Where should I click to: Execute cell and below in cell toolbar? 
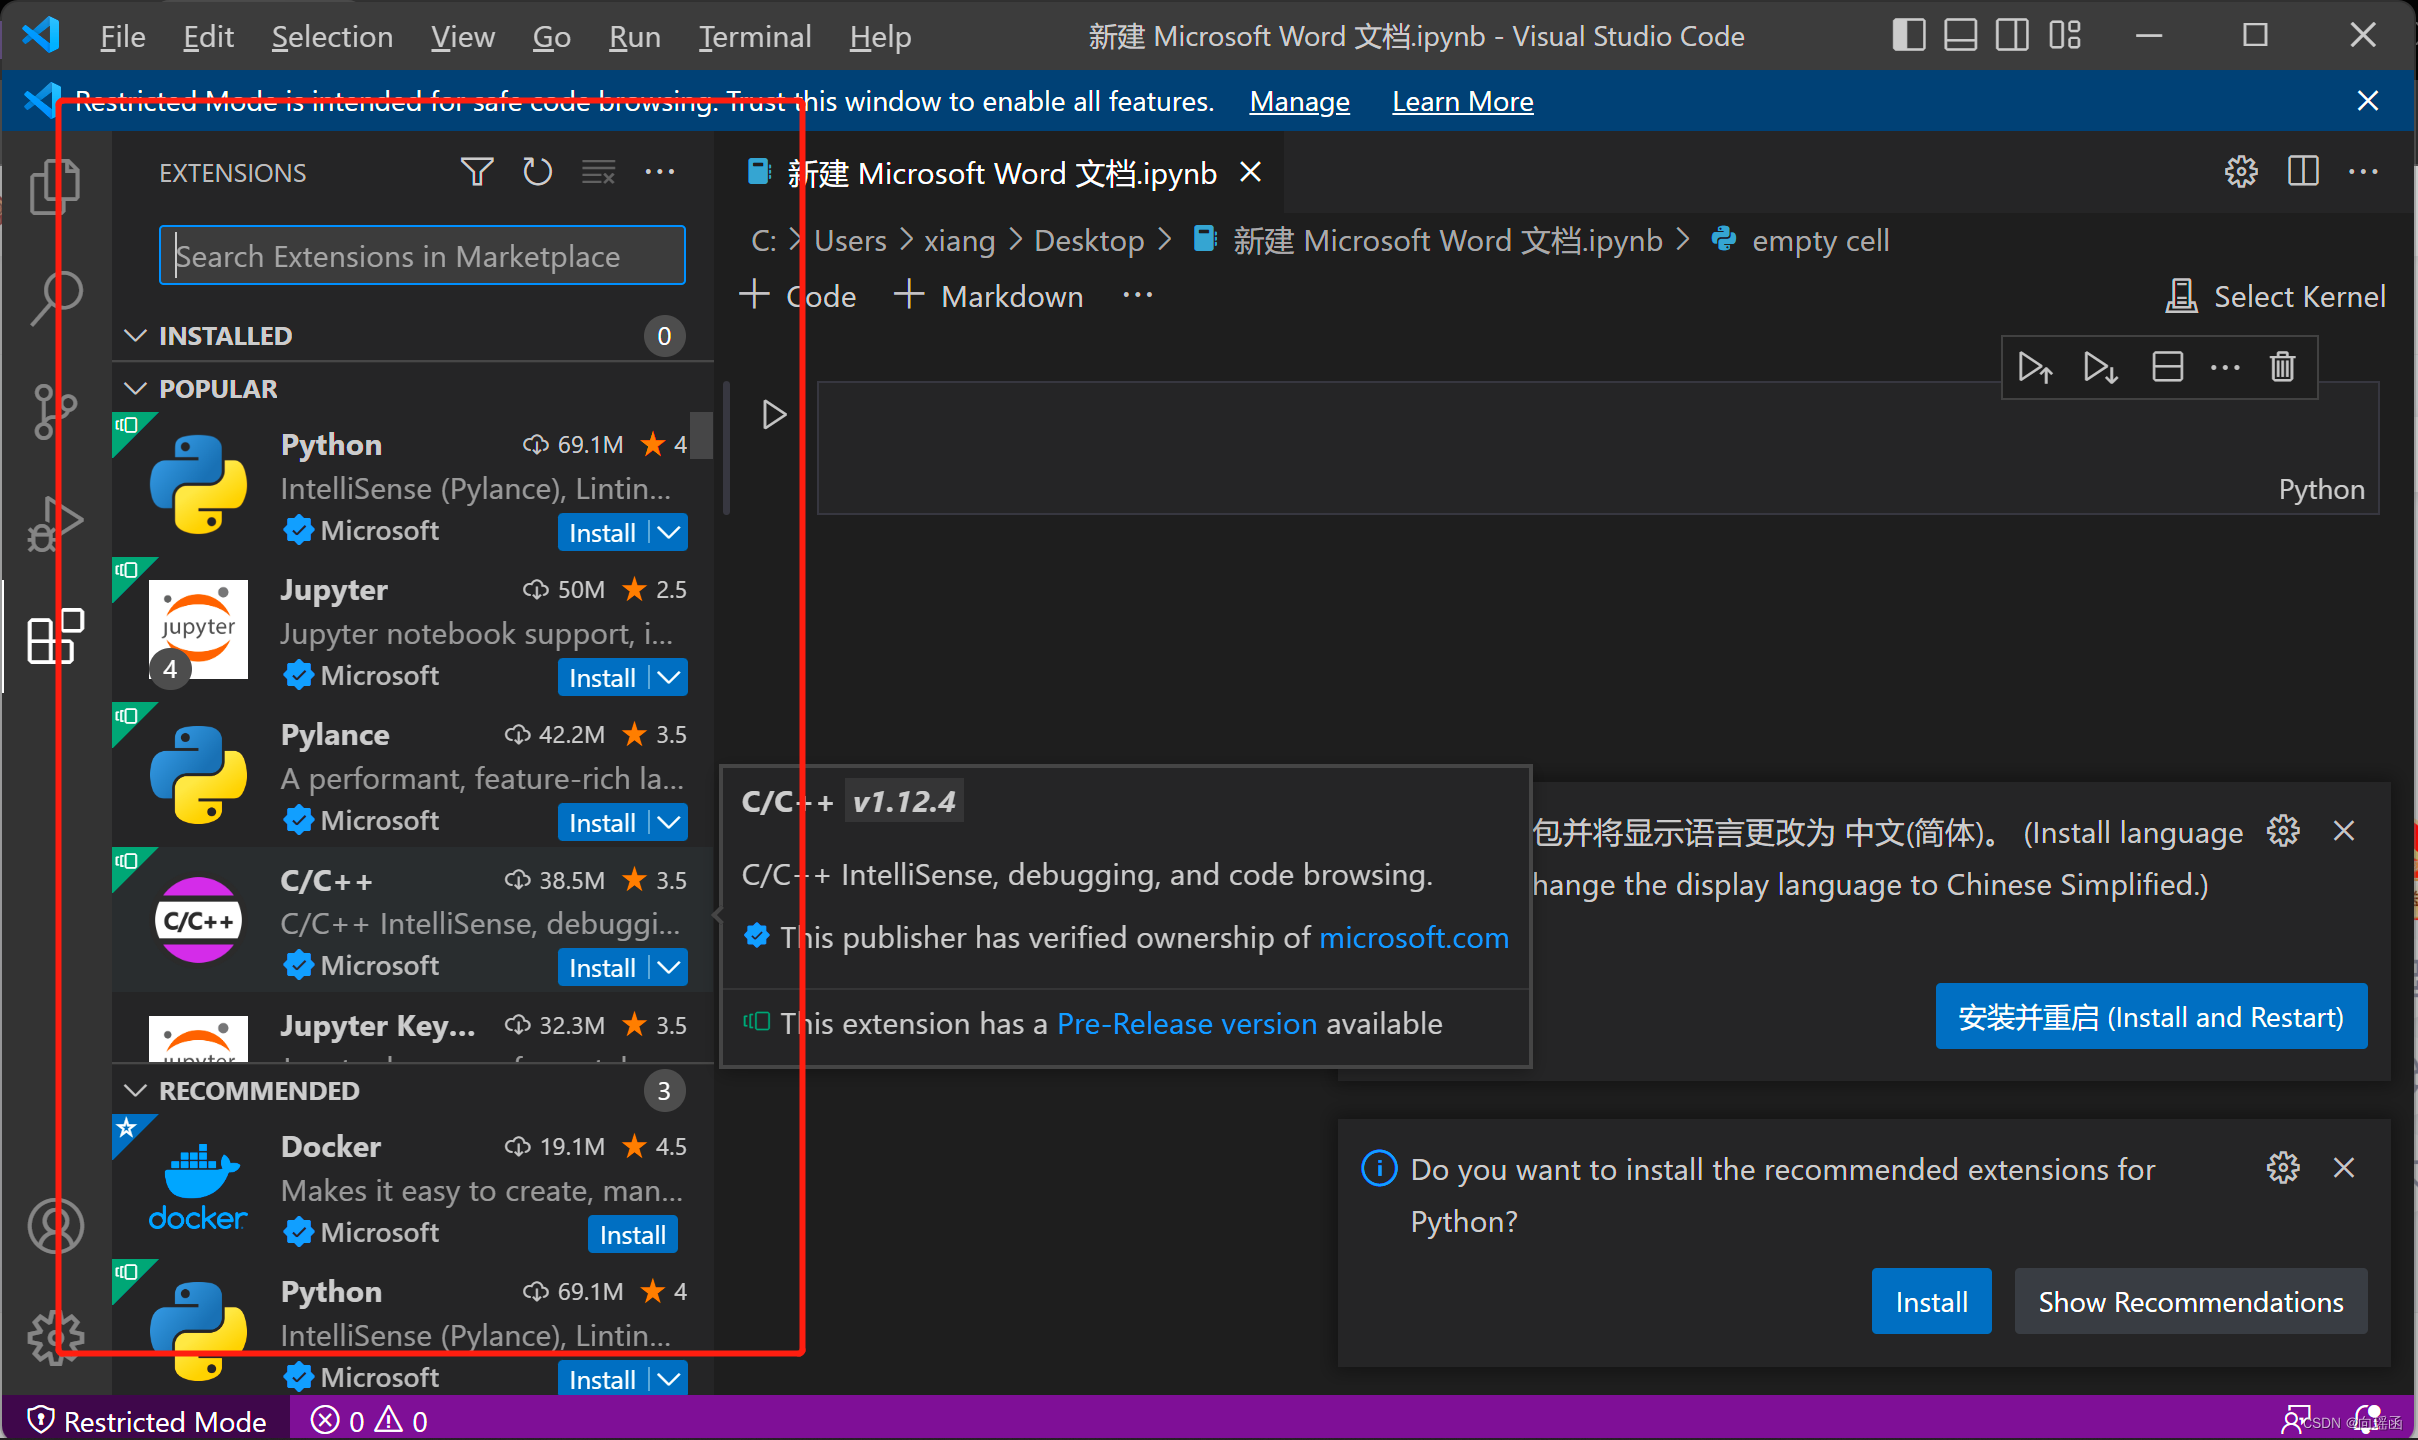click(2101, 367)
